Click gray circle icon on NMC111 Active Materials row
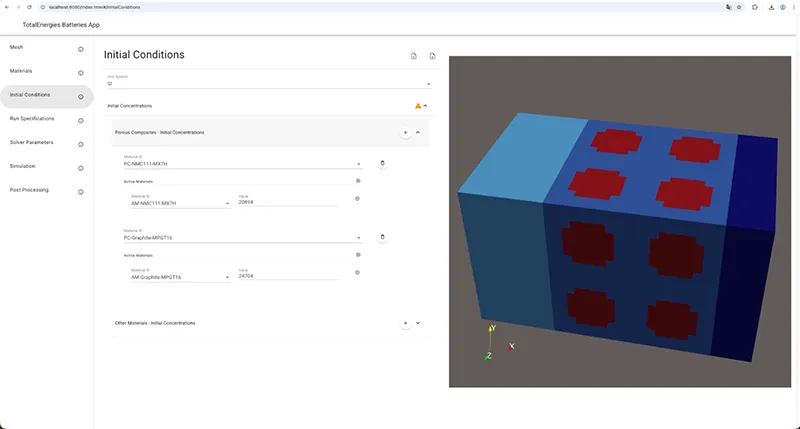Image resolution: width=800 pixels, height=429 pixels. click(358, 181)
